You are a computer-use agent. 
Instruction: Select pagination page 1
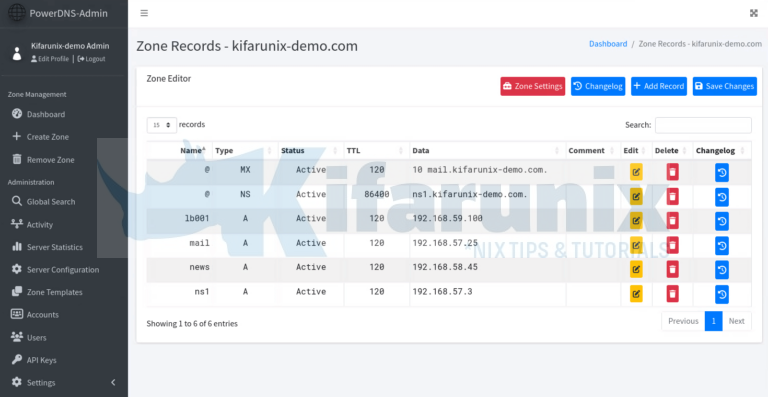pos(713,321)
